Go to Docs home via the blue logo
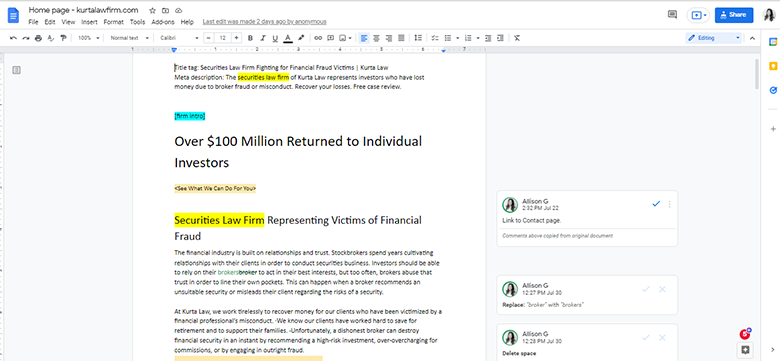This screenshot has height=361, width=780. point(13,15)
